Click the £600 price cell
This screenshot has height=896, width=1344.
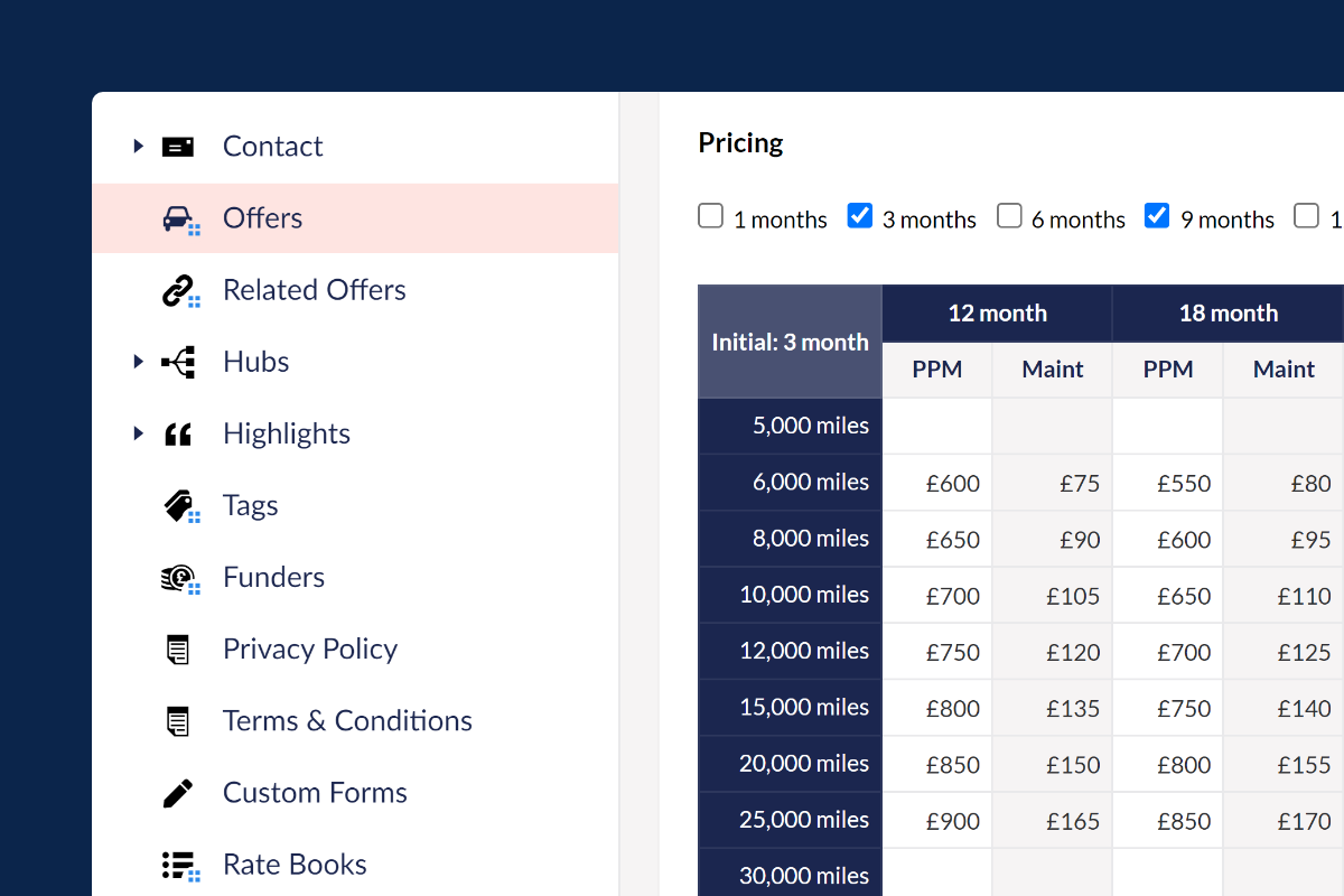(x=938, y=483)
